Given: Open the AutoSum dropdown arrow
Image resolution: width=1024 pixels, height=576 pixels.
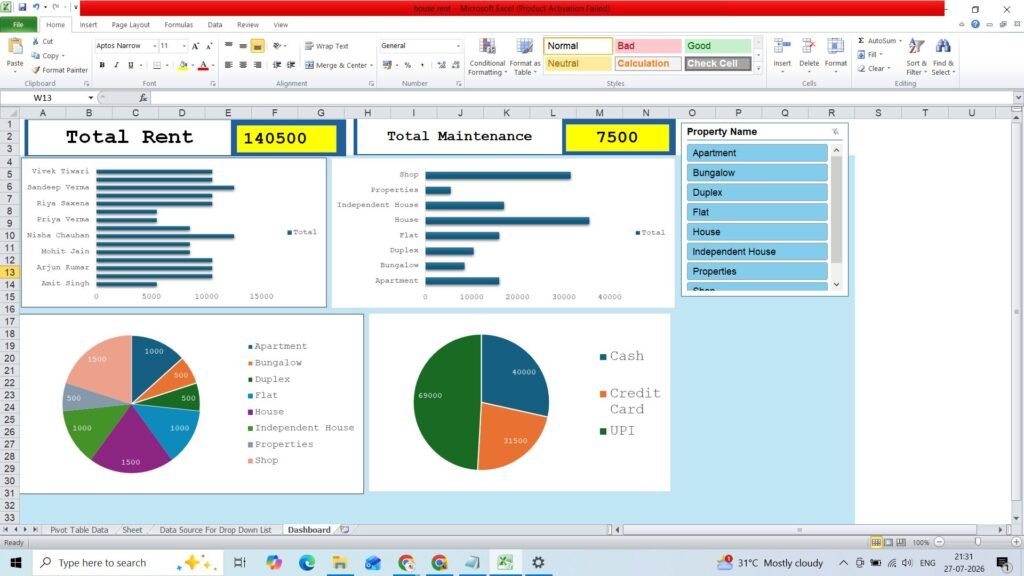Looking at the screenshot, I should point(901,40).
